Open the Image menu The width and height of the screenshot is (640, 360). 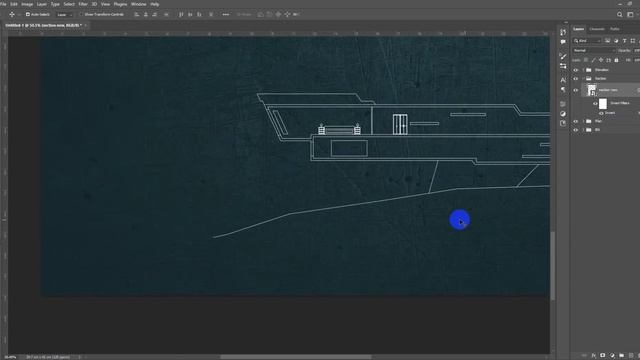[x=27, y=4]
